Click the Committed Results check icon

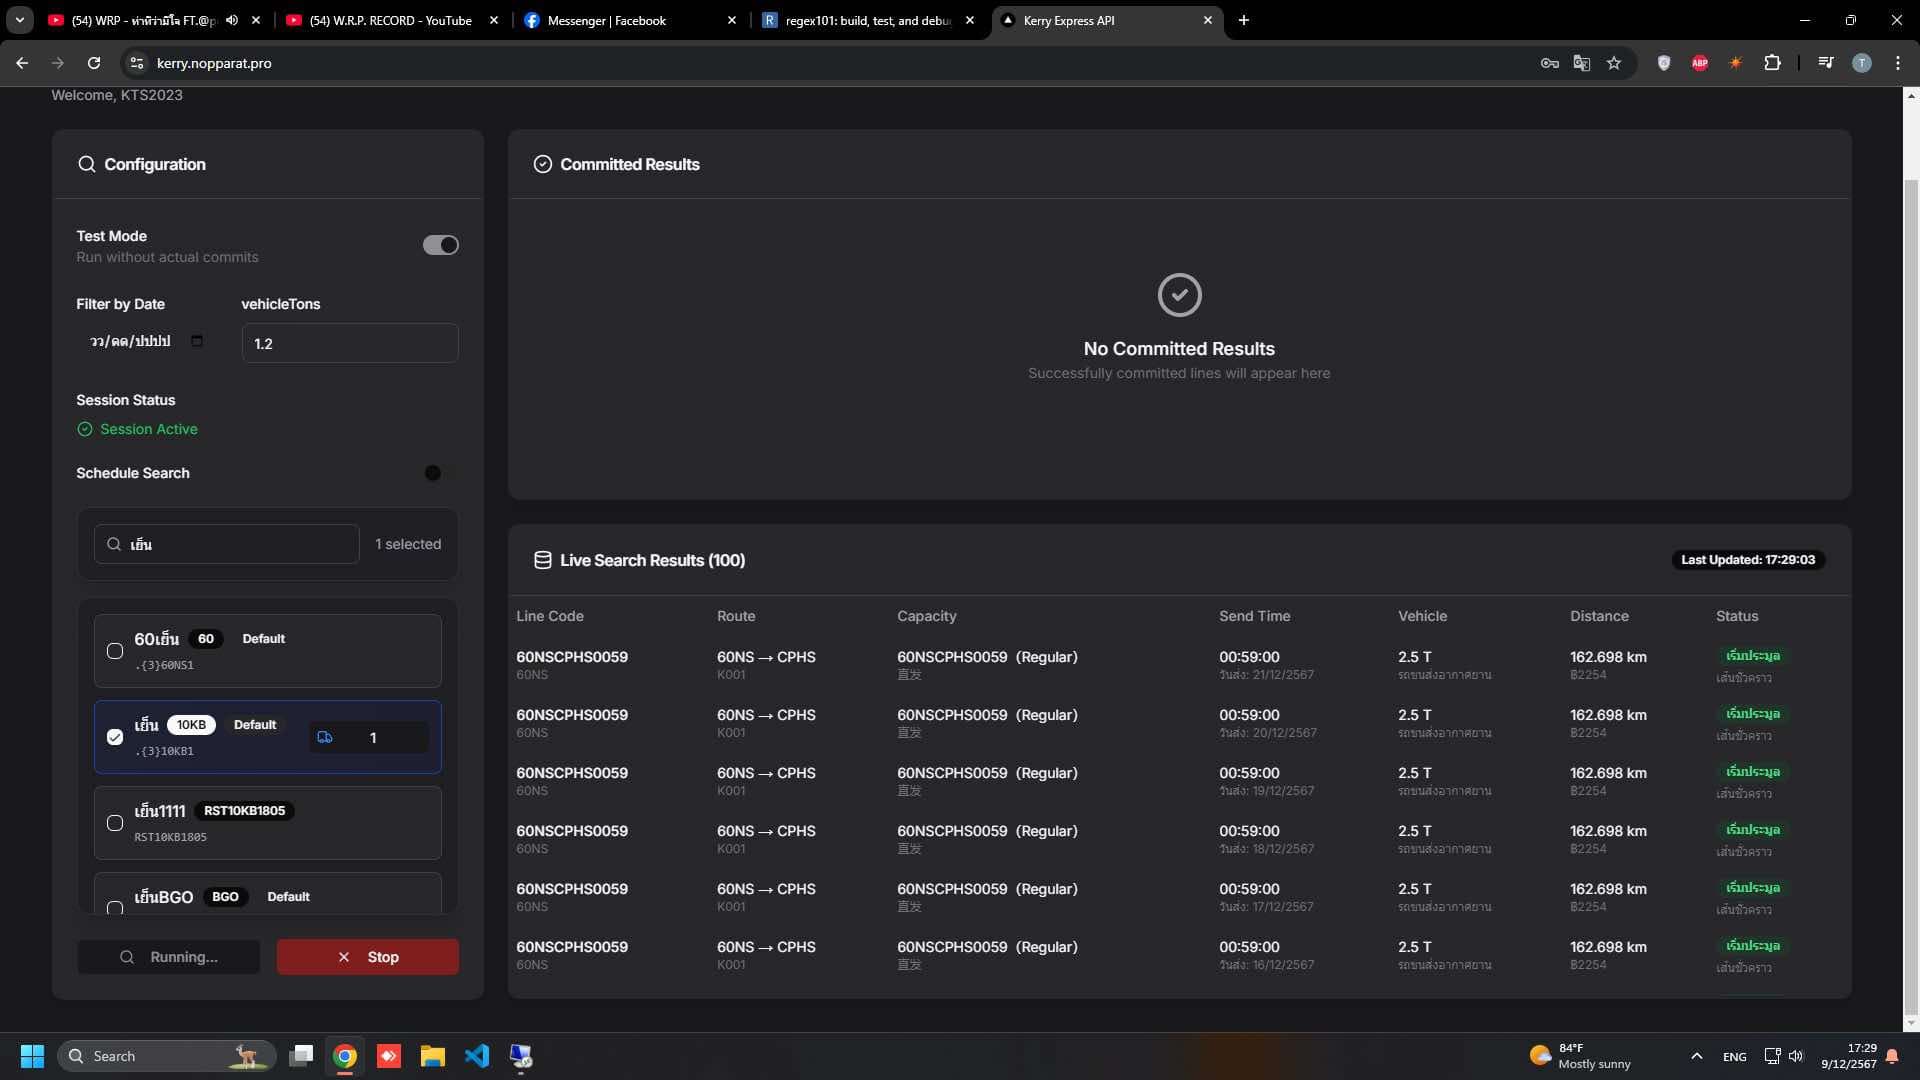pyautogui.click(x=543, y=164)
